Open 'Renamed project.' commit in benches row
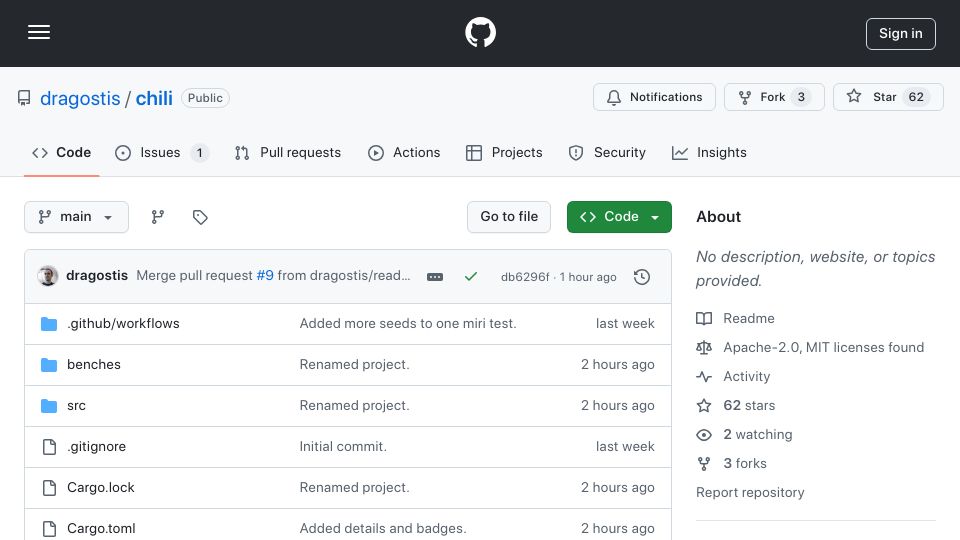 pos(354,364)
